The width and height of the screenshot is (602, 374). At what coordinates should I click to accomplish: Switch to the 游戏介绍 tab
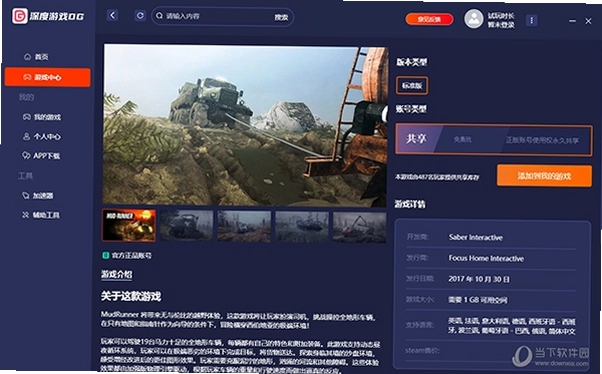[117, 274]
